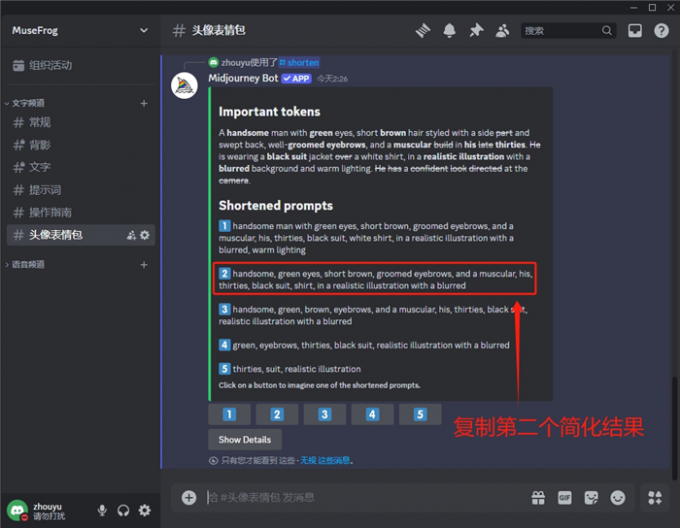680x528 pixels.
Task: Open user settings gear icon
Action: coord(144,510)
